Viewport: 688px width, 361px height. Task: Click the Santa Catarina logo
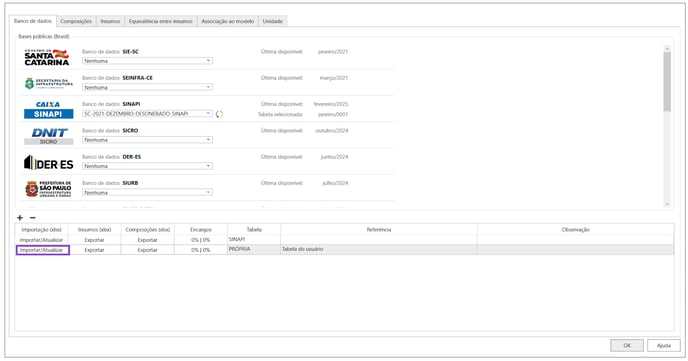47,57
